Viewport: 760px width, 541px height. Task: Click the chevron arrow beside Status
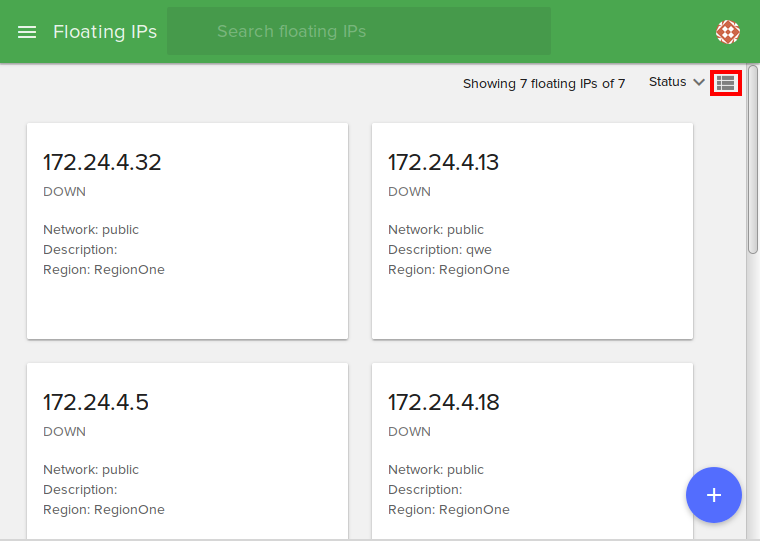(699, 83)
